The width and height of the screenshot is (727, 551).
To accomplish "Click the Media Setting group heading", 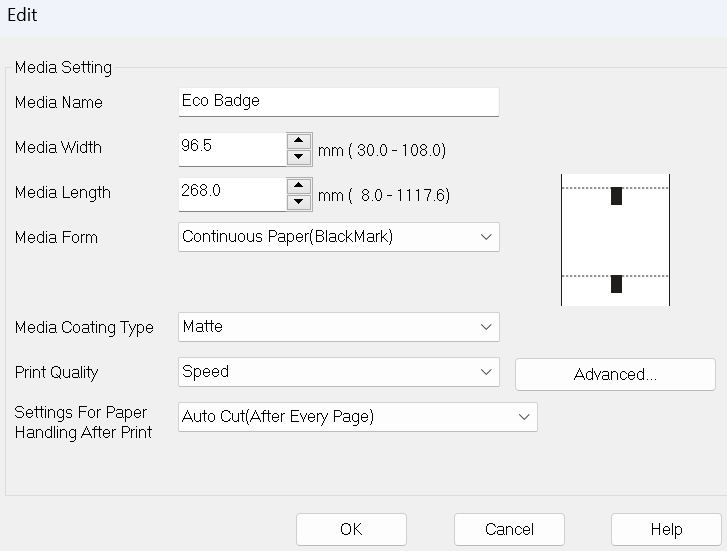I will coord(63,68).
